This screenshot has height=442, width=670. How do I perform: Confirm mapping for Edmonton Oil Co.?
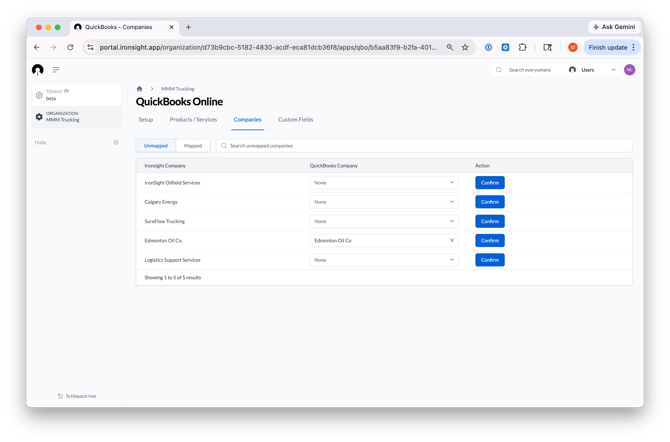click(x=490, y=240)
